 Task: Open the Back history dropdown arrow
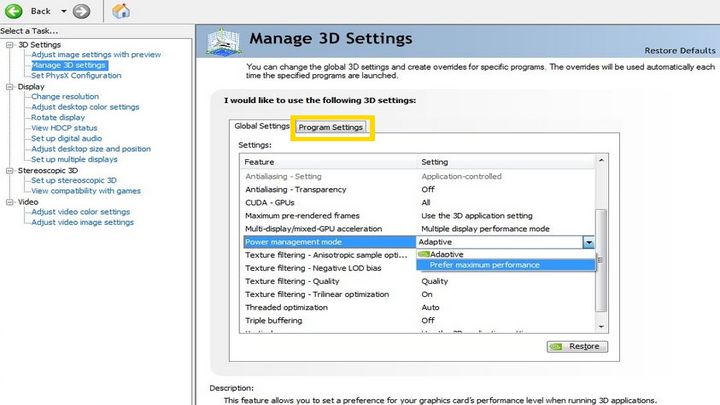click(x=64, y=11)
